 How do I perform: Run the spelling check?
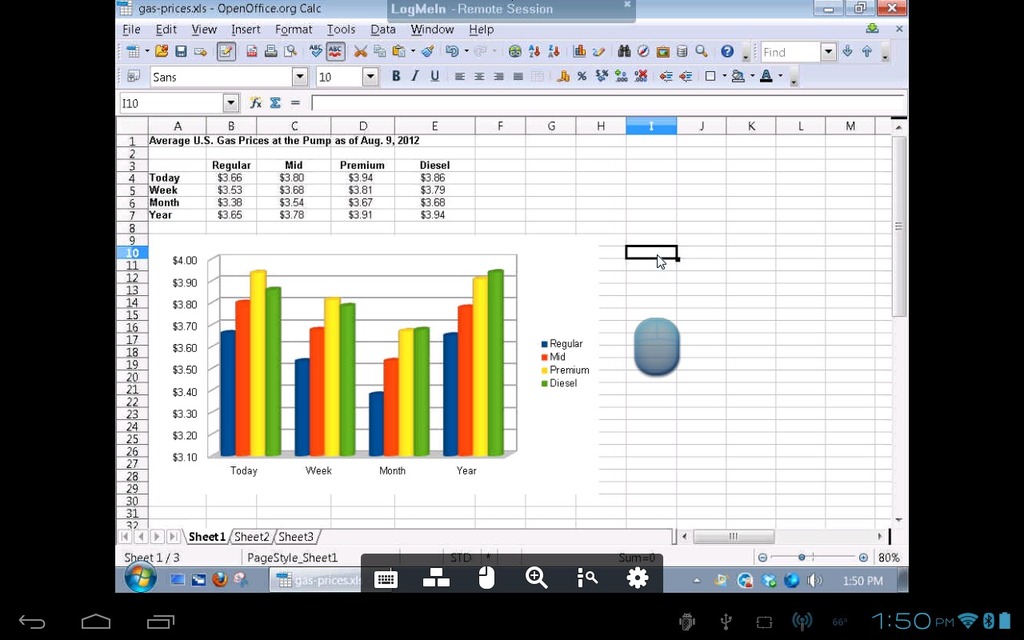[316, 52]
